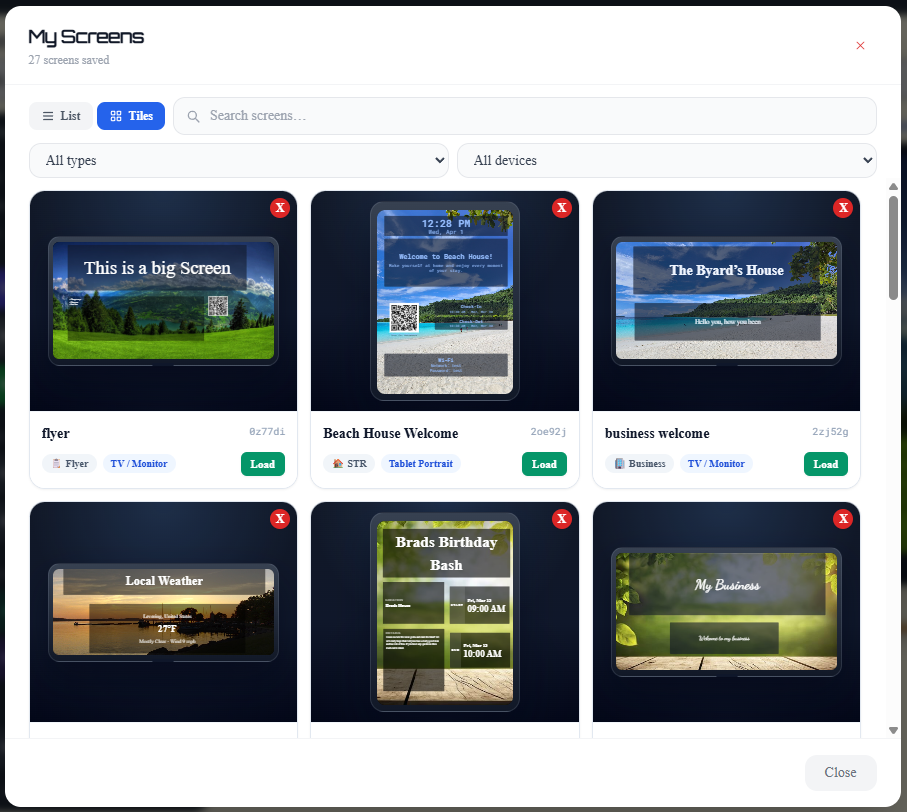Load the flyer screen

263,464
